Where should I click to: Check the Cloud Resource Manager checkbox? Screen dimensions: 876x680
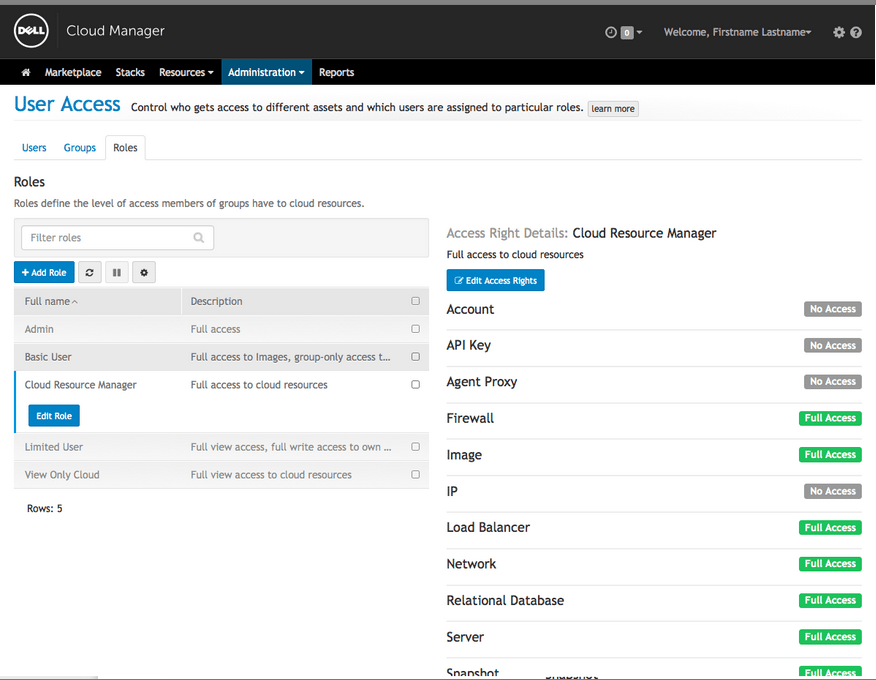pos(415,384)
